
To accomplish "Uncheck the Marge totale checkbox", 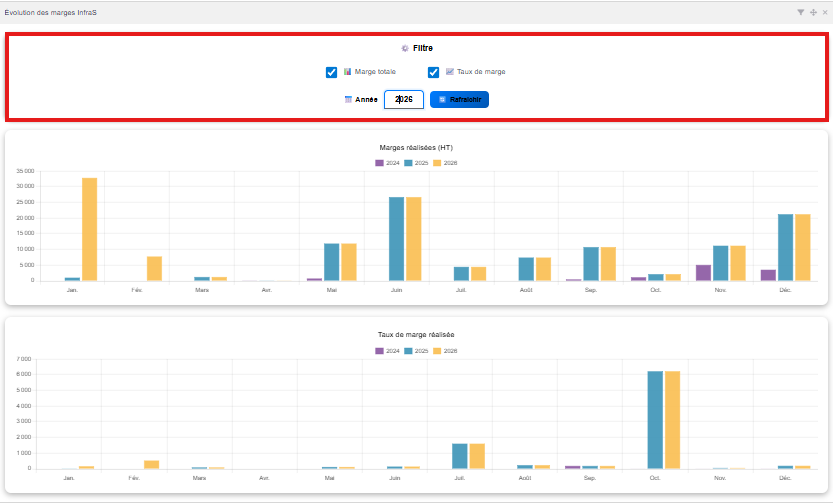I will click(x=331, y=72).
